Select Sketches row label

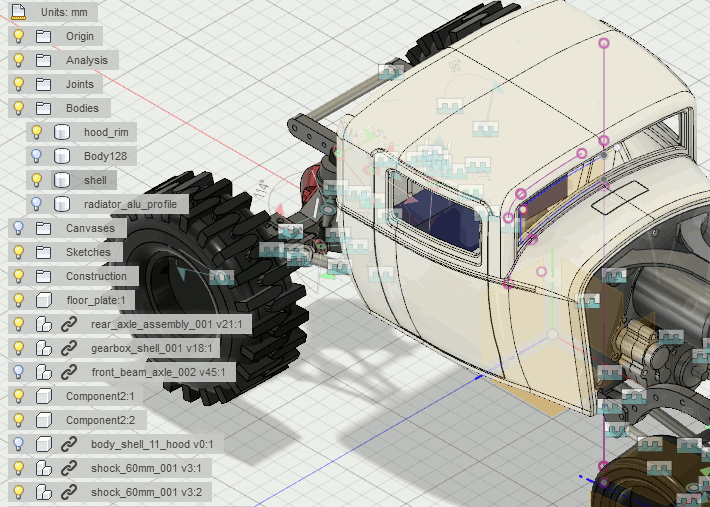click(x=88, y=252)
